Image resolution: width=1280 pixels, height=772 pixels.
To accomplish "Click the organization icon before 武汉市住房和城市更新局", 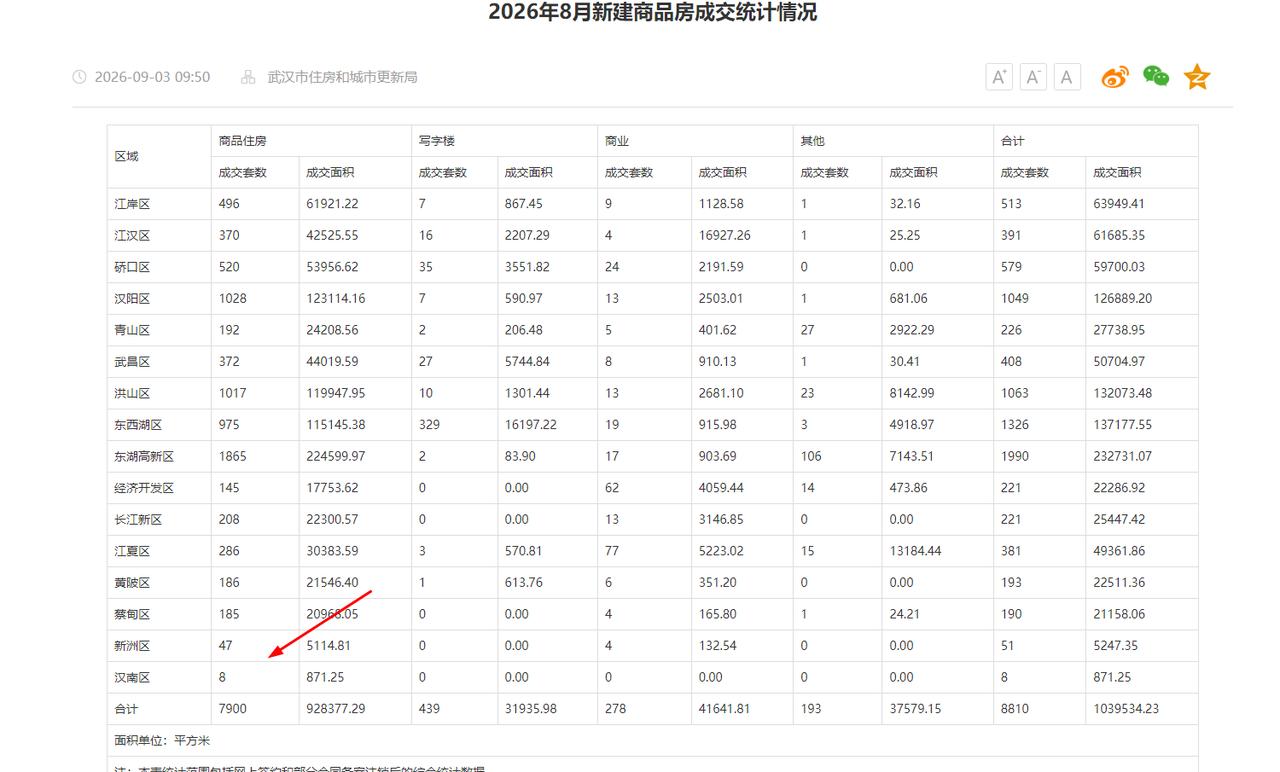I will point(249,77).
